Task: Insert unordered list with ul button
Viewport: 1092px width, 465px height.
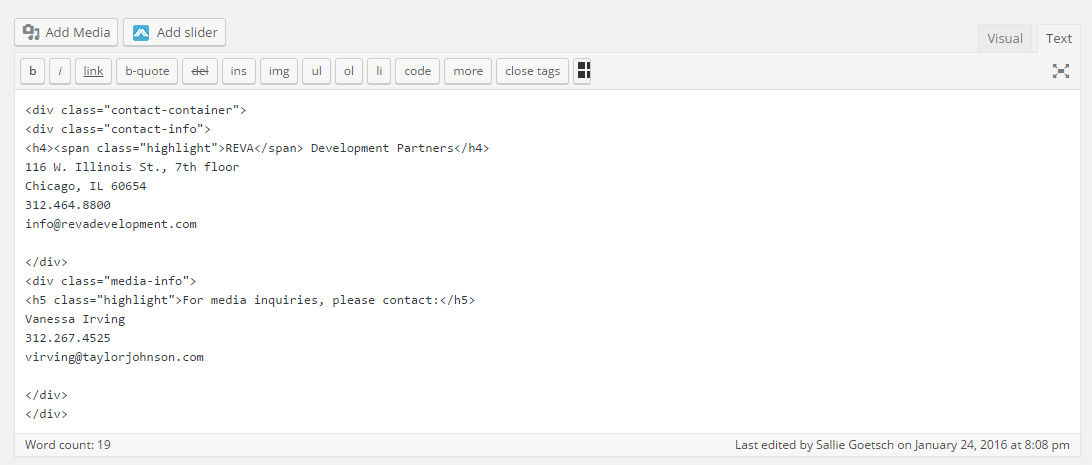Action: (316, 71)
